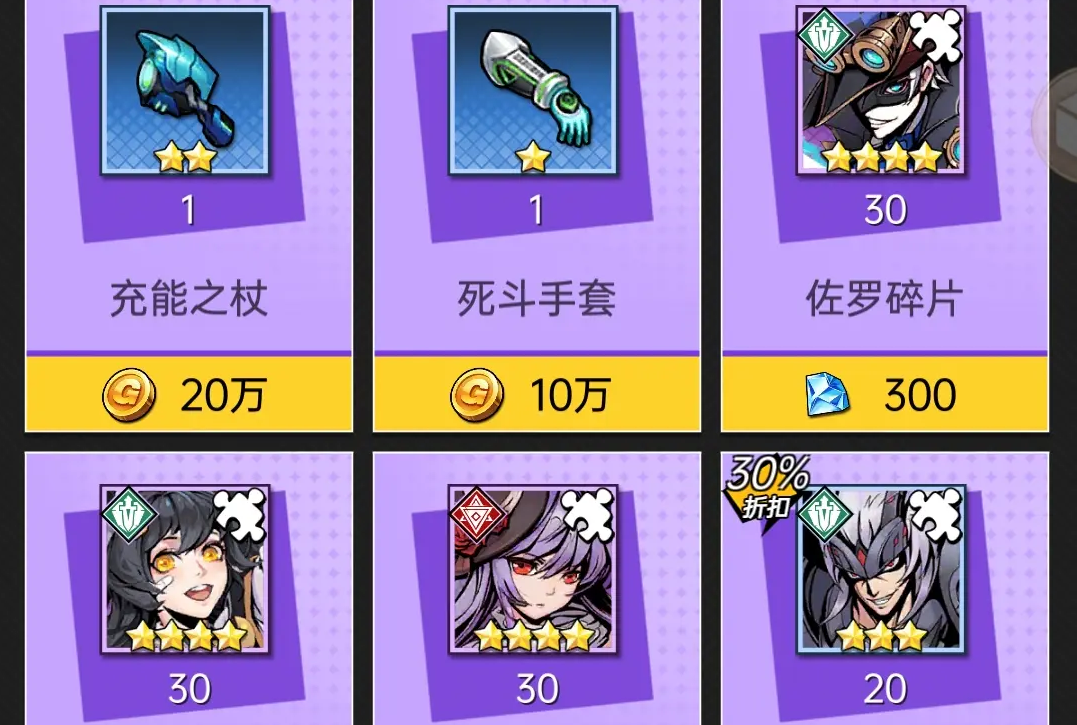Purchase 佐罗碎片 for 300 diamonds
1077x725 pixels.
click(885, 394)
